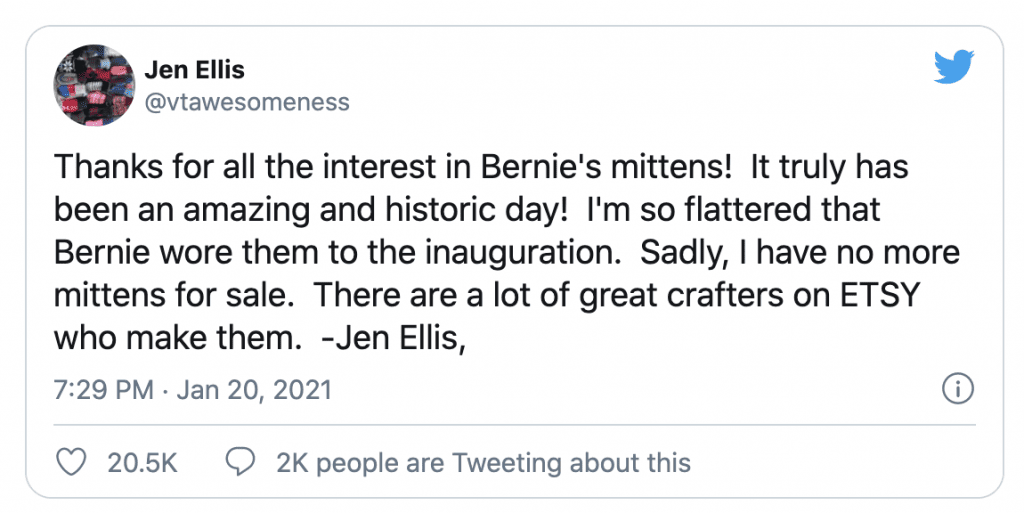Screen dimensions: 1024x513
Task: Click 'who make them.' on the last line
Action: pos(176,338)
